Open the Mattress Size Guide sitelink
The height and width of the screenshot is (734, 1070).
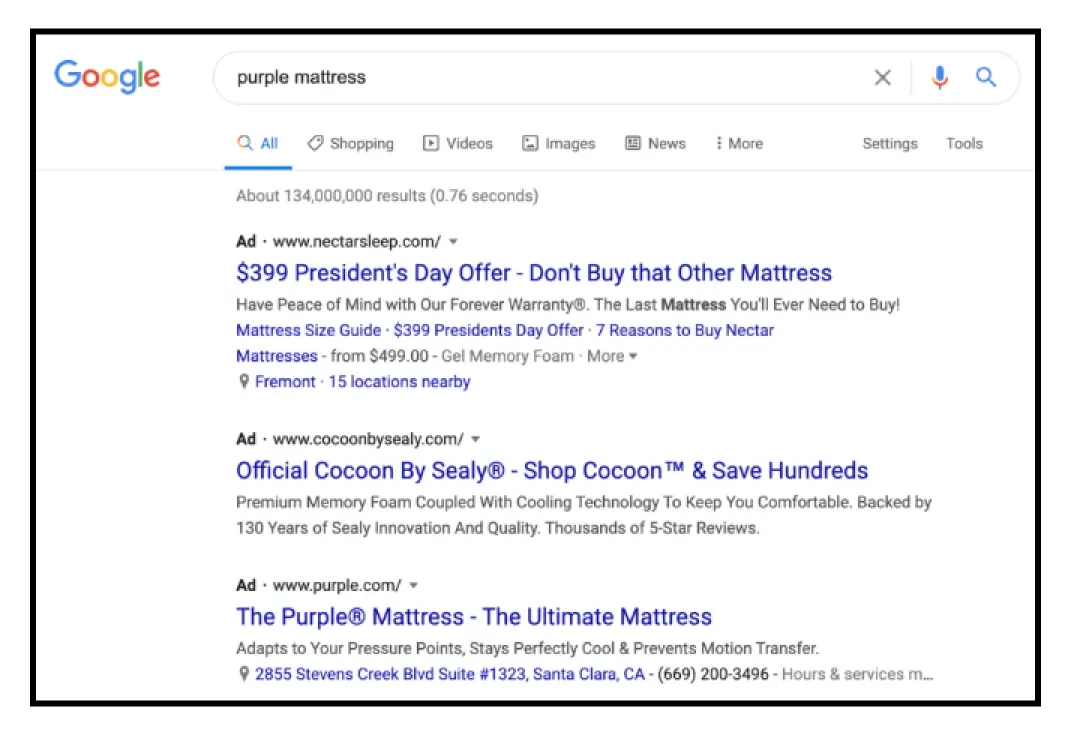coord(308,330)
